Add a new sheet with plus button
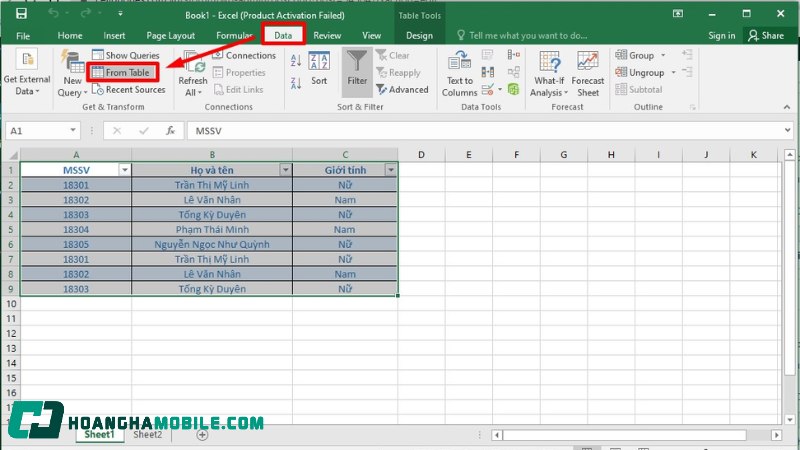 click(202, 435)
